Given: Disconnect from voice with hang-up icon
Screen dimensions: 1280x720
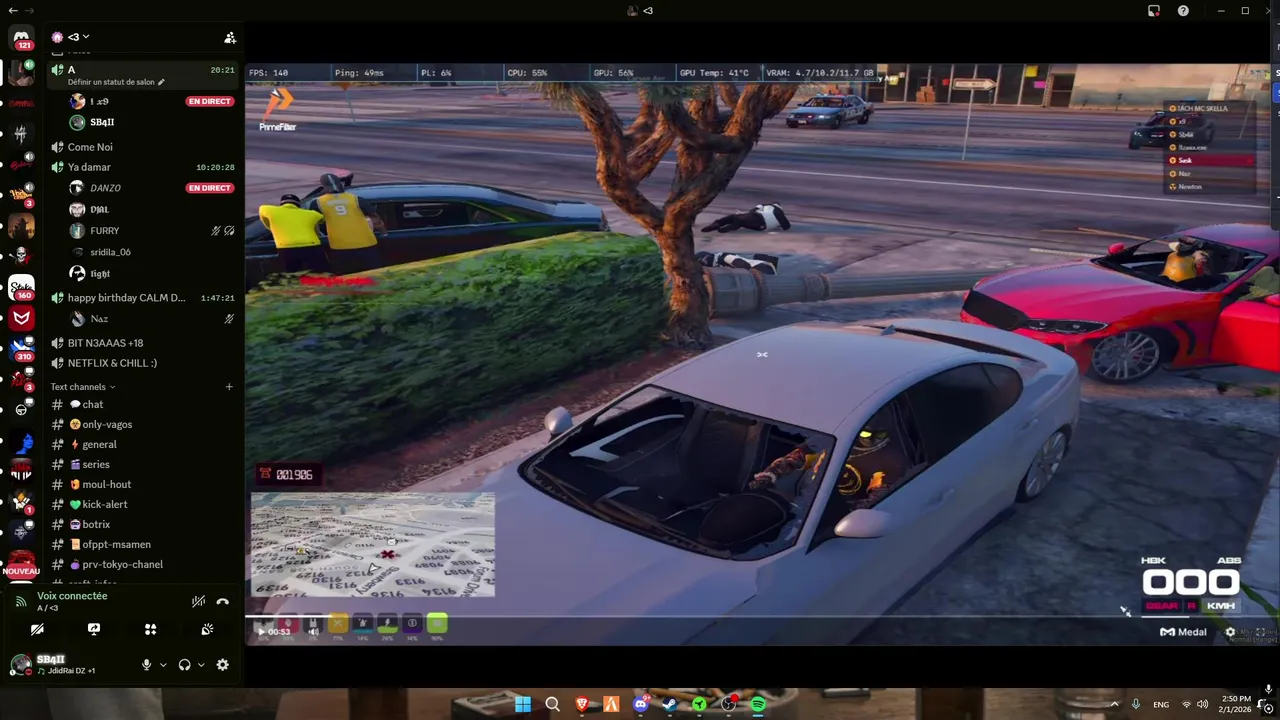Looking at the screenshot, I should pos(222,601).
